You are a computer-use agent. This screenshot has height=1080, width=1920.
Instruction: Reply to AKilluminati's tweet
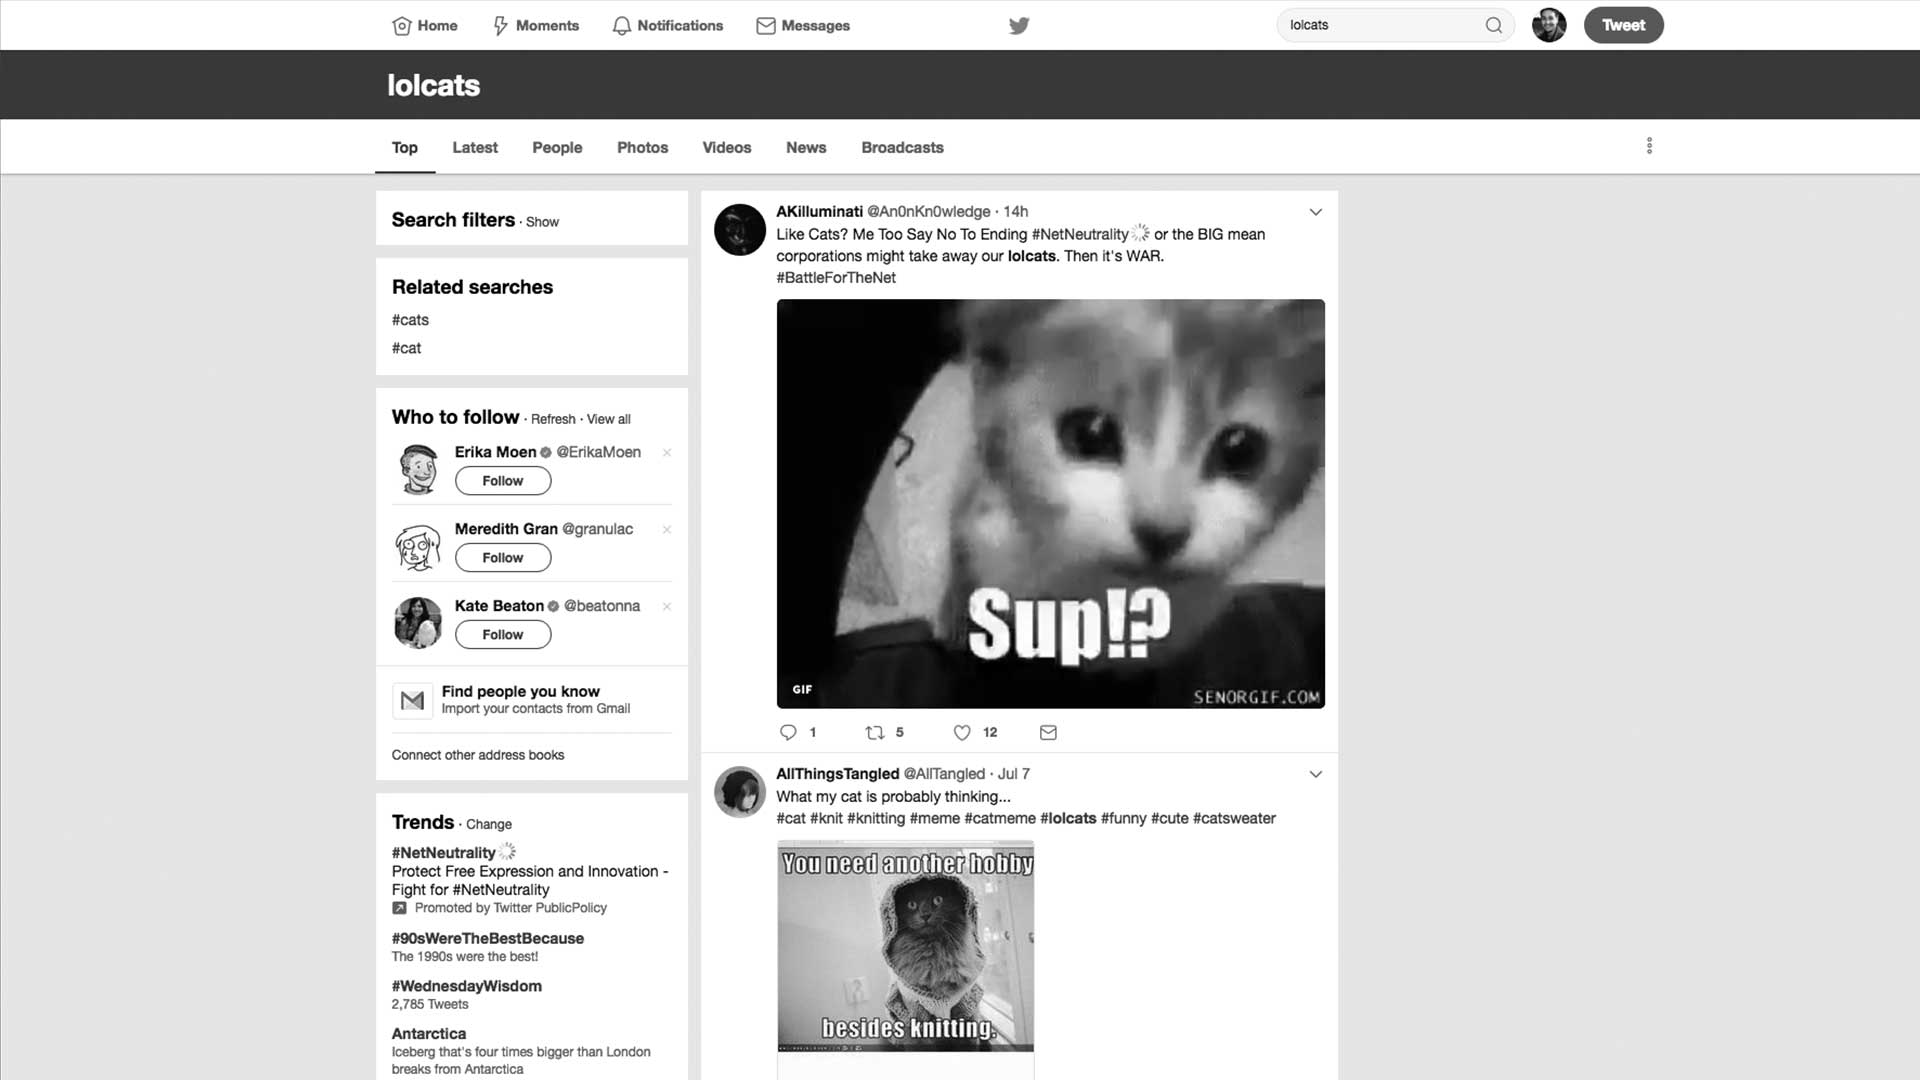(788, 732)
